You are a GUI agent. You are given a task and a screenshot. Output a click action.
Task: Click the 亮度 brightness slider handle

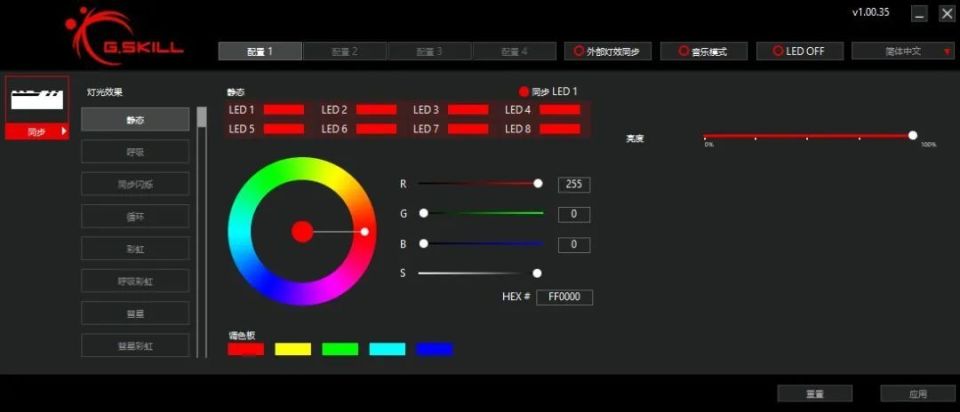click(x=913, y=135)
